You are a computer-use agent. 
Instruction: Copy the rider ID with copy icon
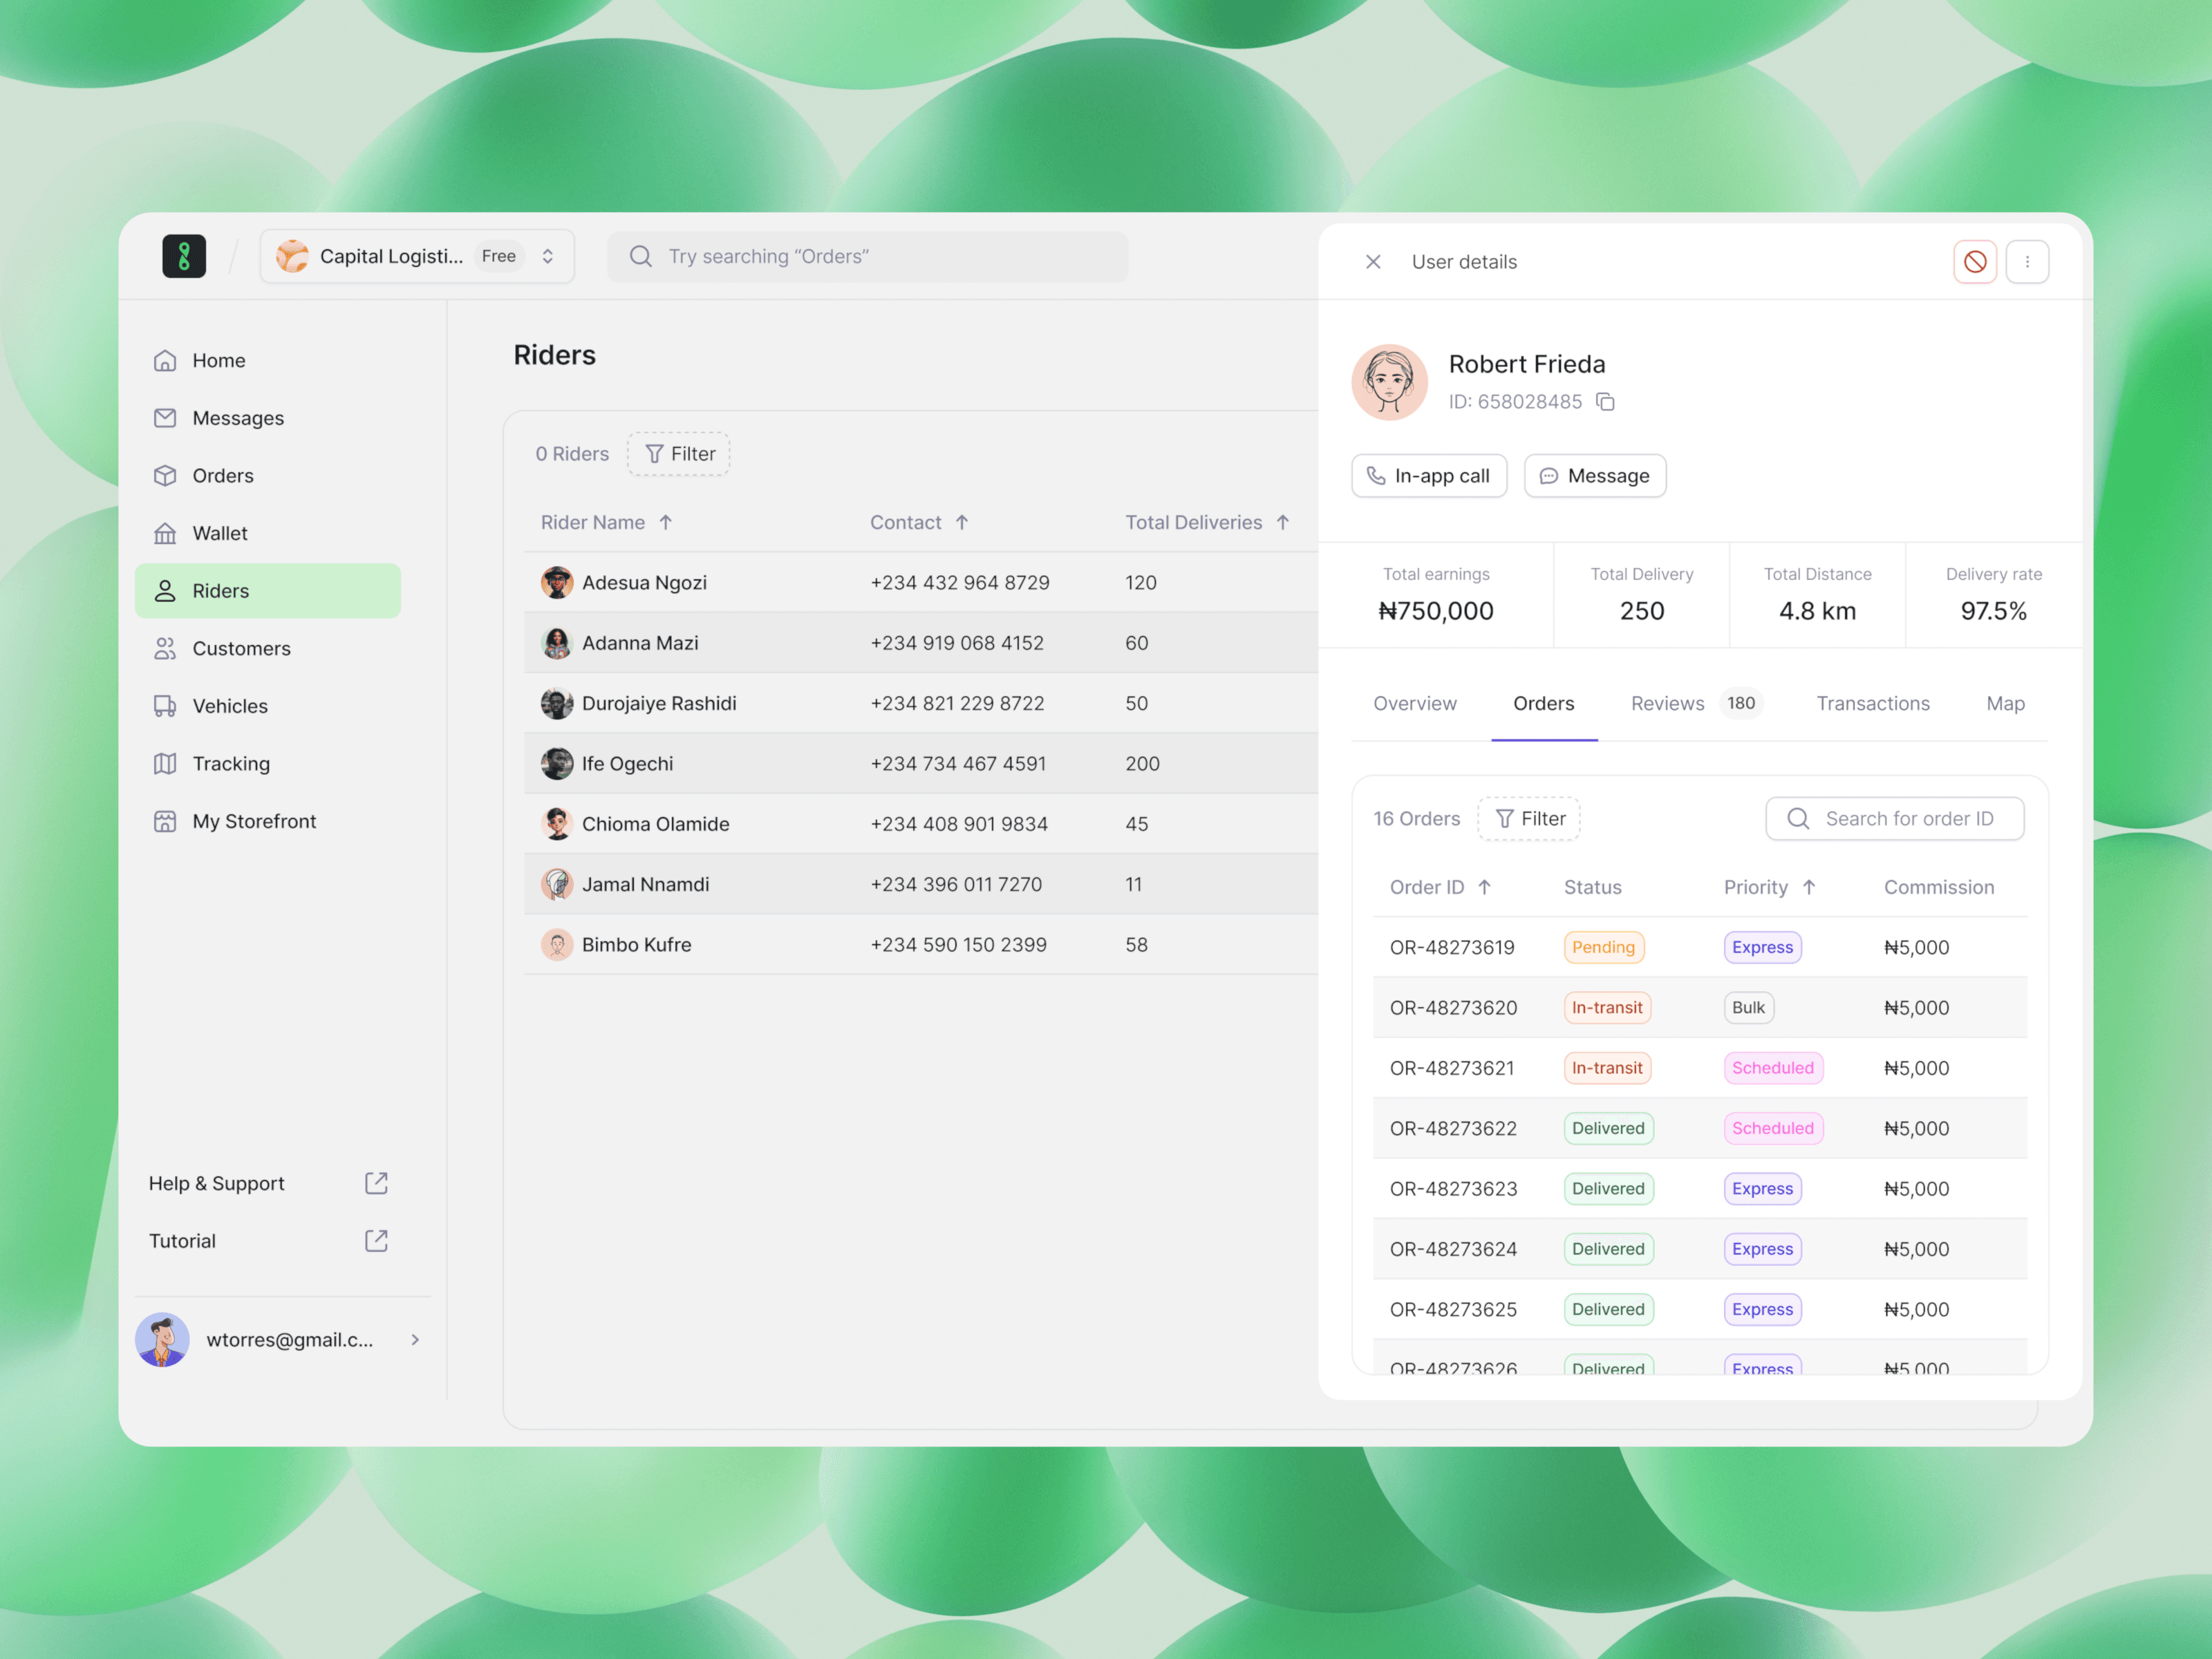(x=1605, y=402)
